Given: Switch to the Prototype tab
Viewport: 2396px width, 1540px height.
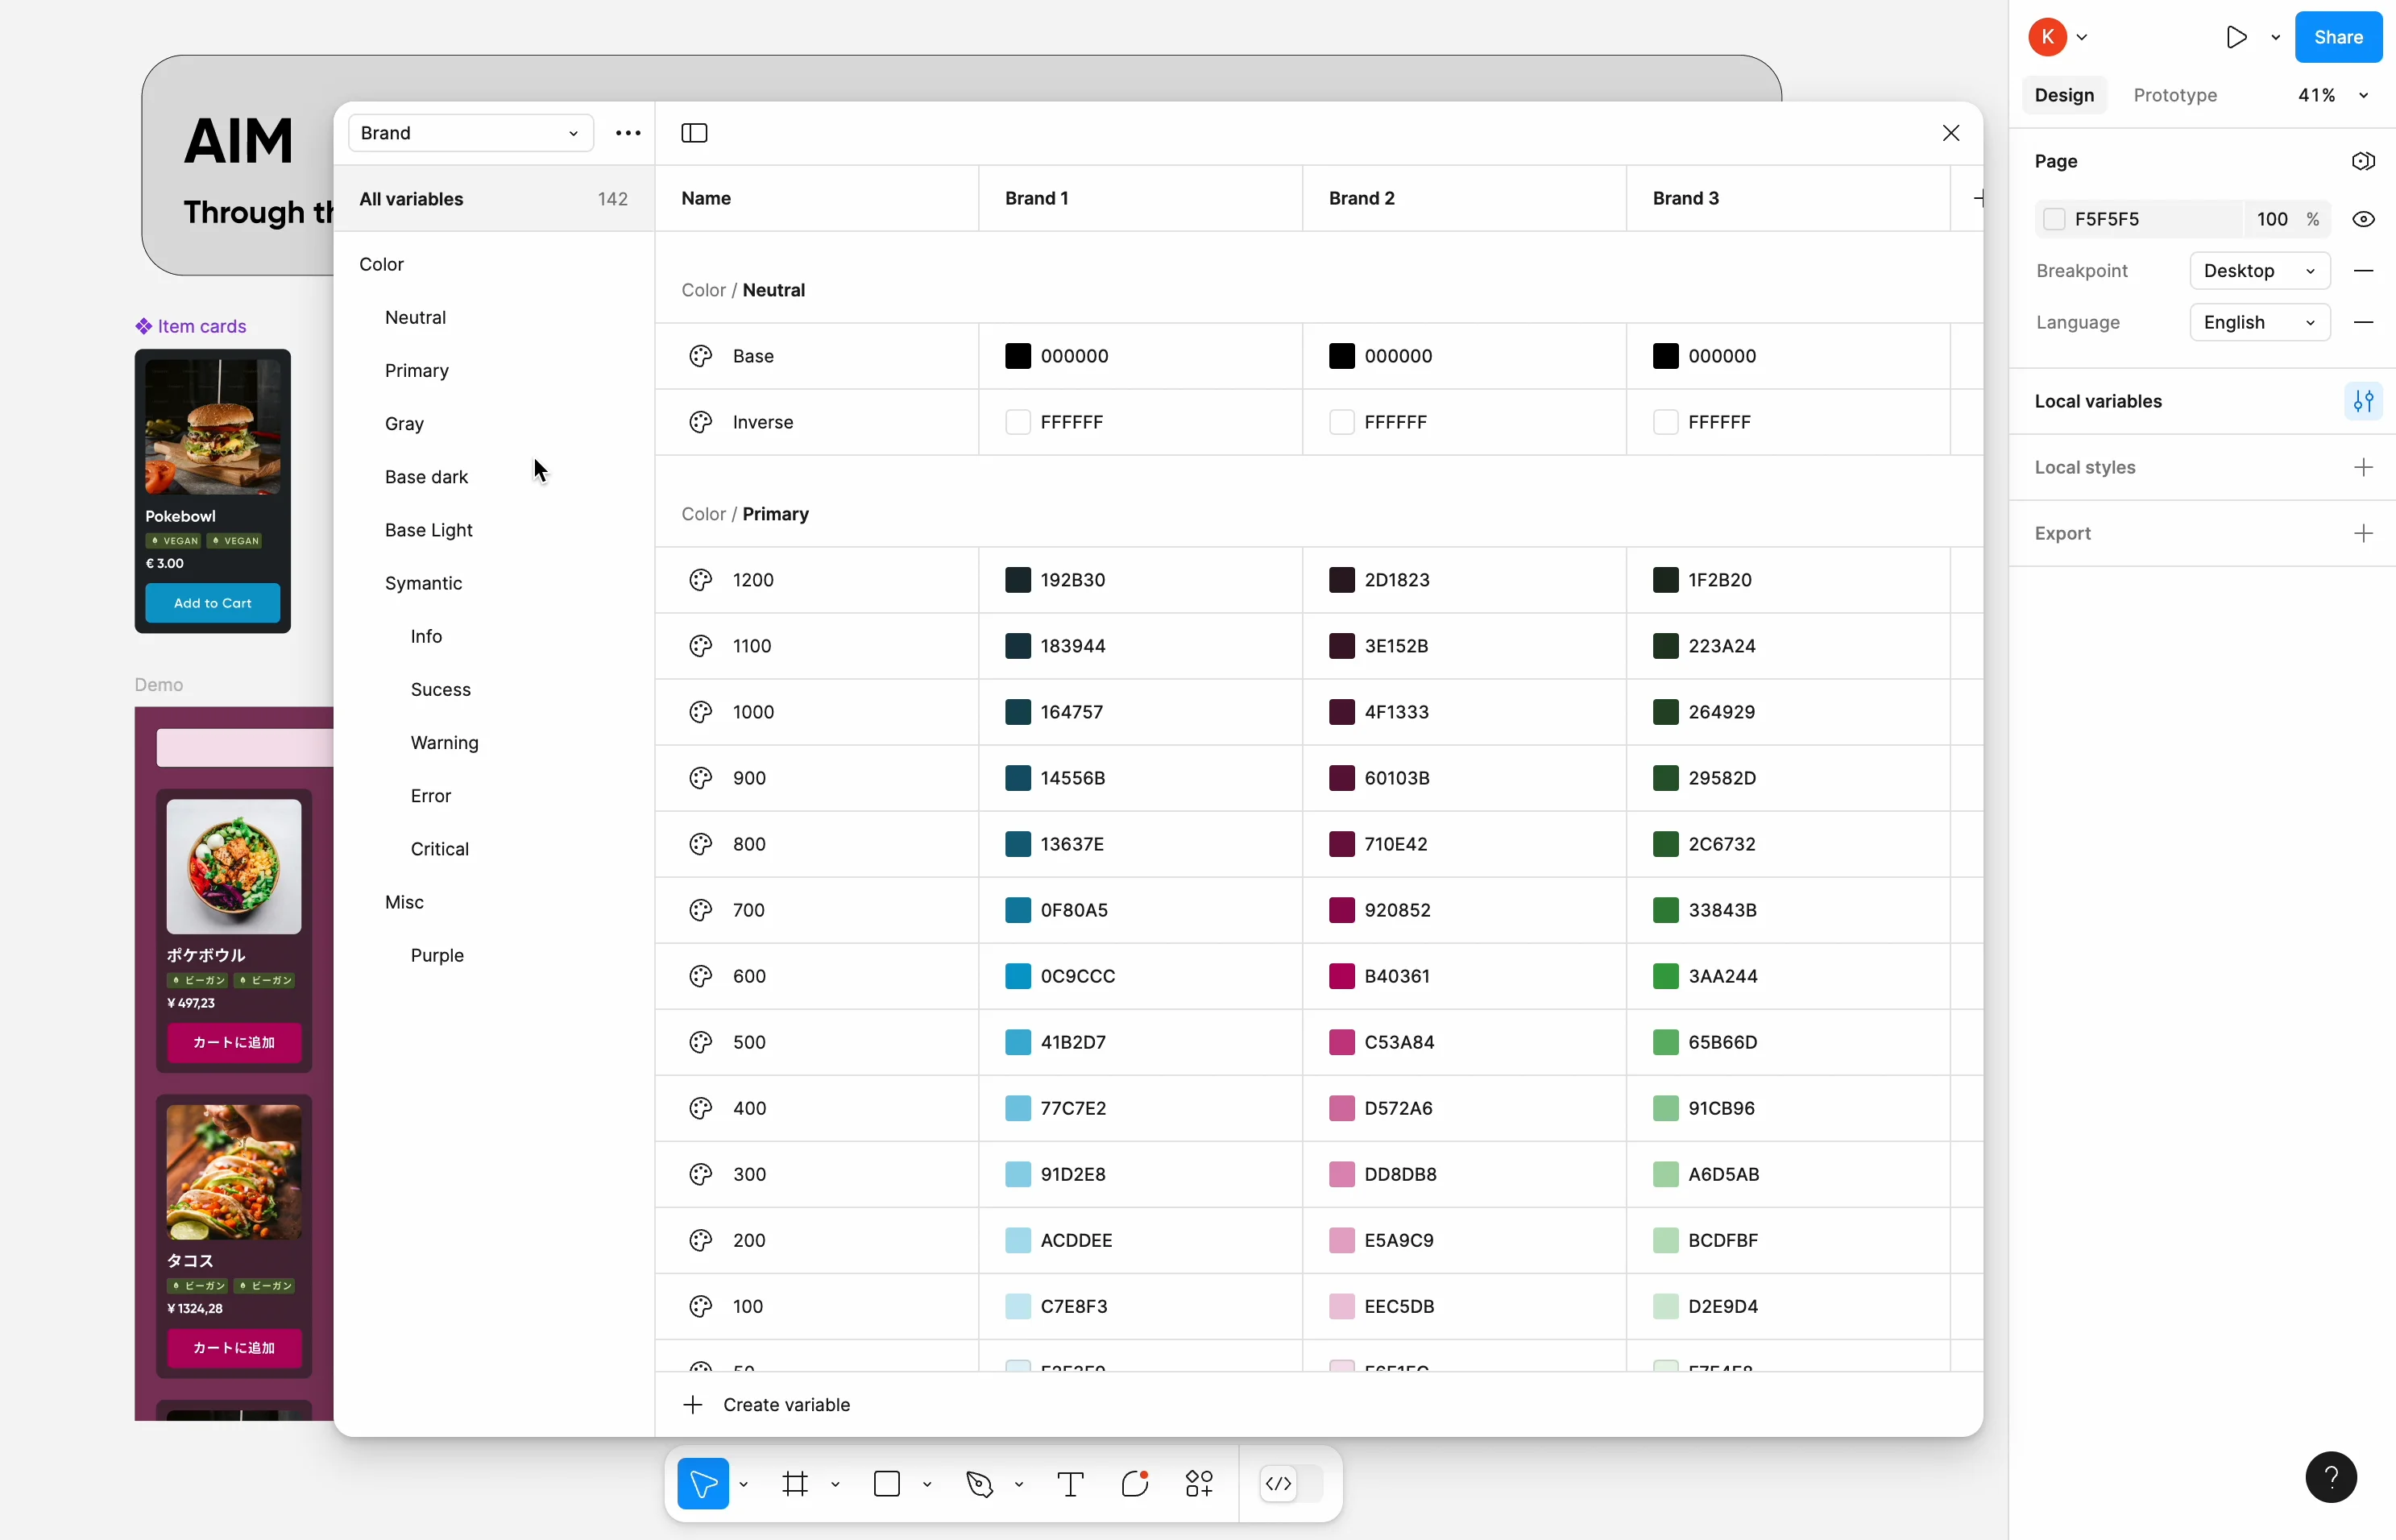Looking at the screenshot, I should pos(2174,95).
